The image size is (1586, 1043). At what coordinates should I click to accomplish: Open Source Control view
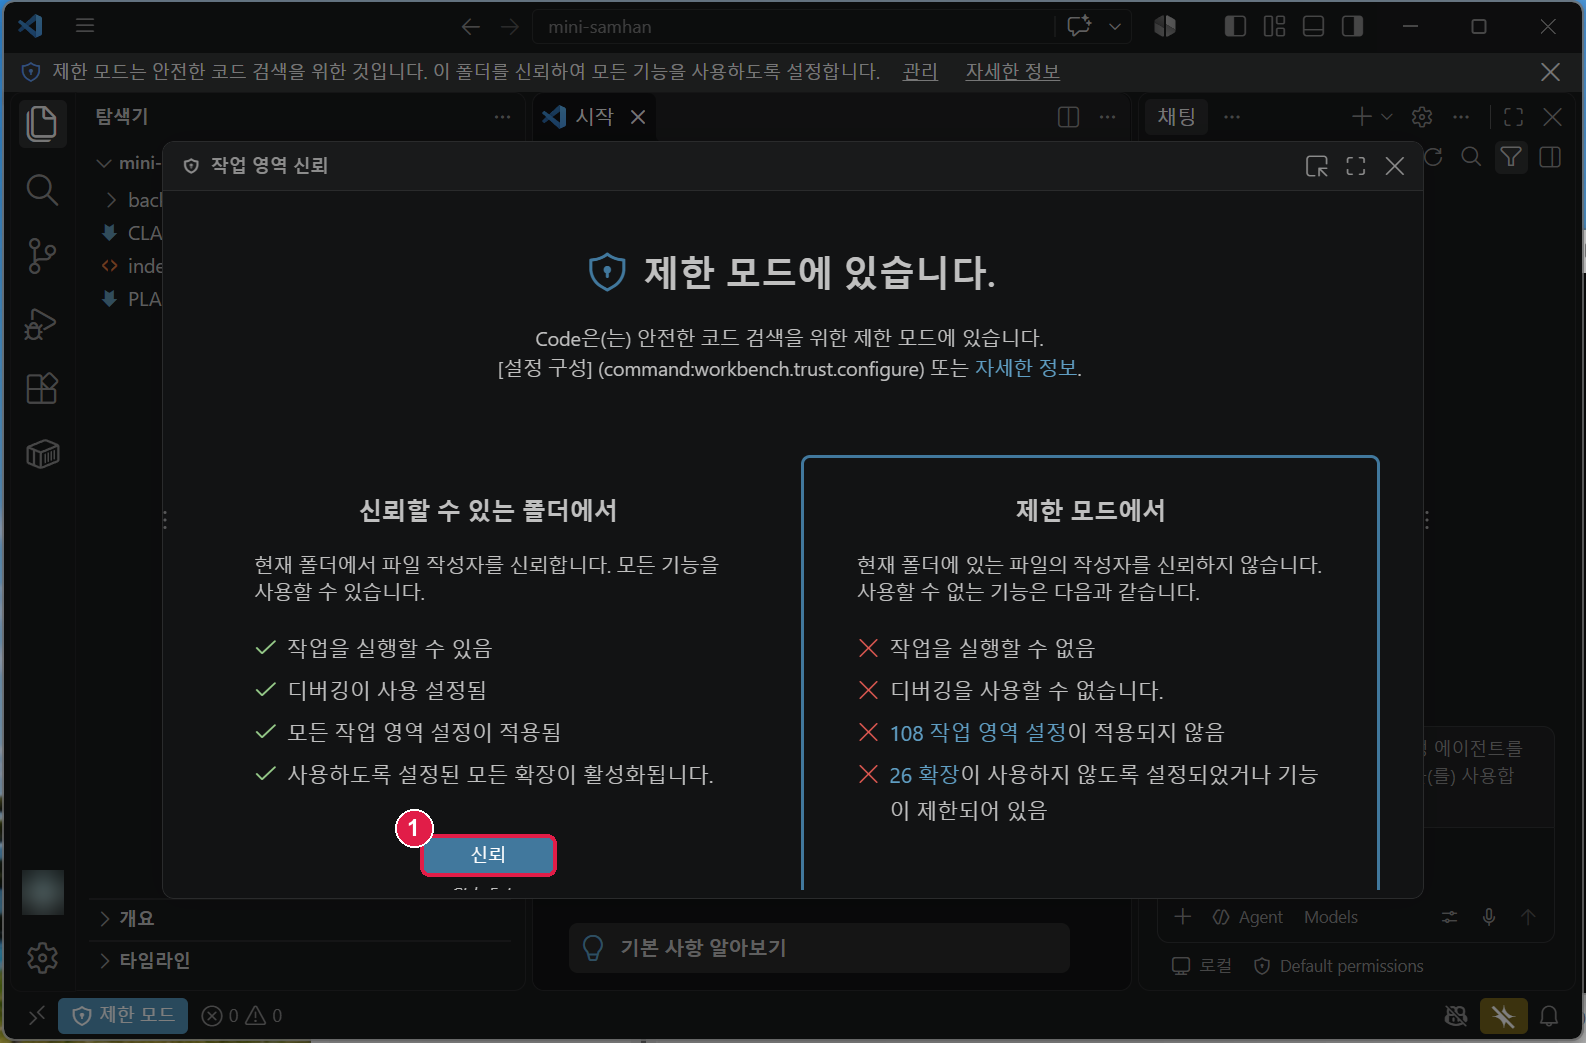tap(42, 256)
